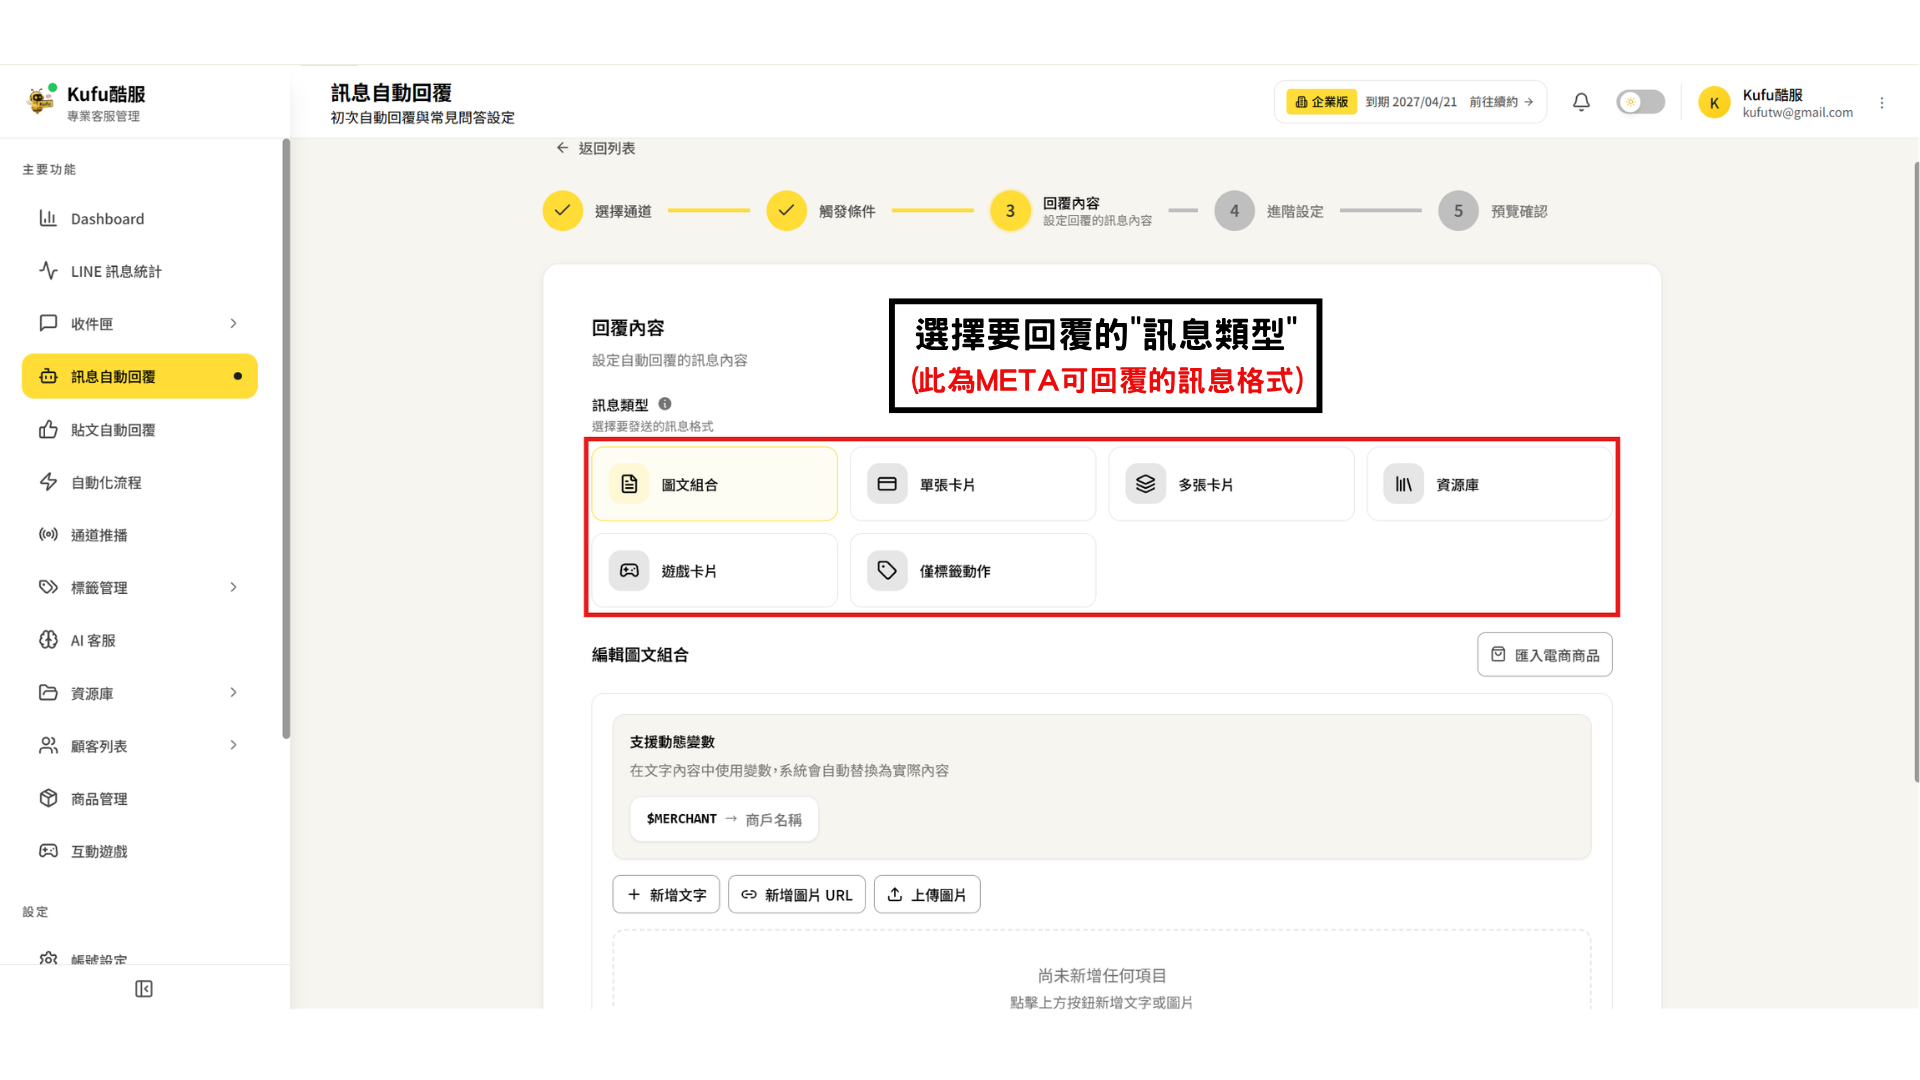This screenshot has height=1080, width=1920.
Task: Click the 前往續約 renewal link
Action: [1501, 102]
